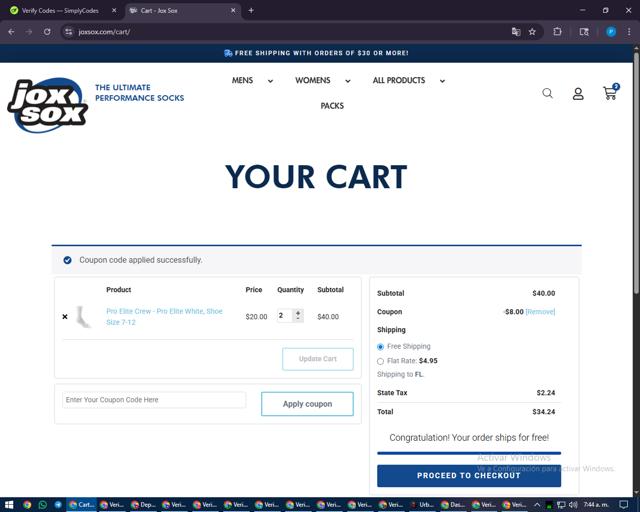
Task: Open Telegram from the taskbar
Action: 58,505
